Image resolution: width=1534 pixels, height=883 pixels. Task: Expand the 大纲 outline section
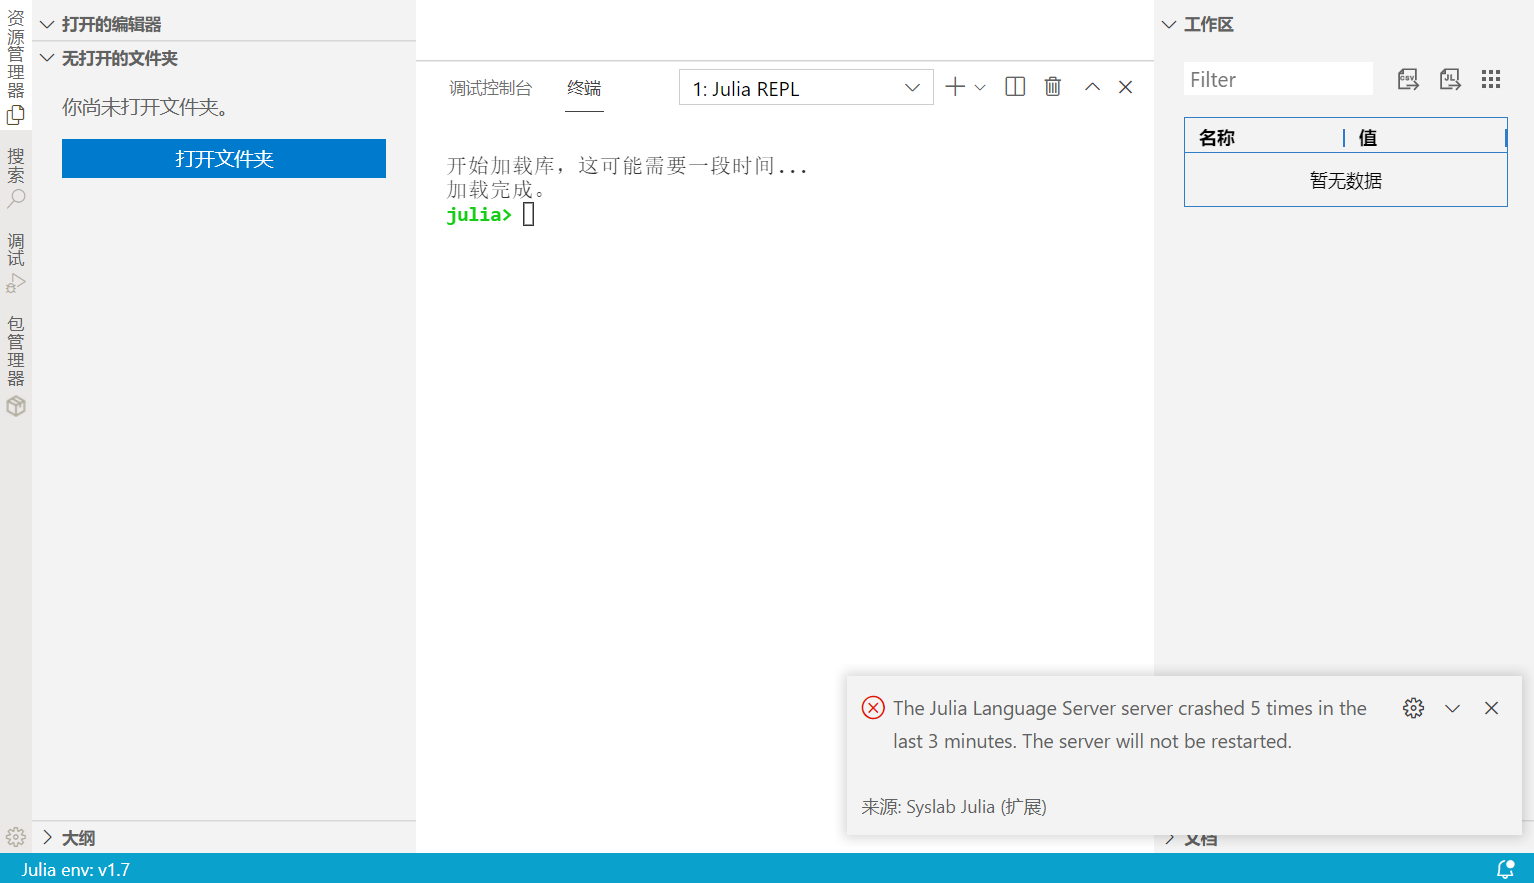pos(47,838)
